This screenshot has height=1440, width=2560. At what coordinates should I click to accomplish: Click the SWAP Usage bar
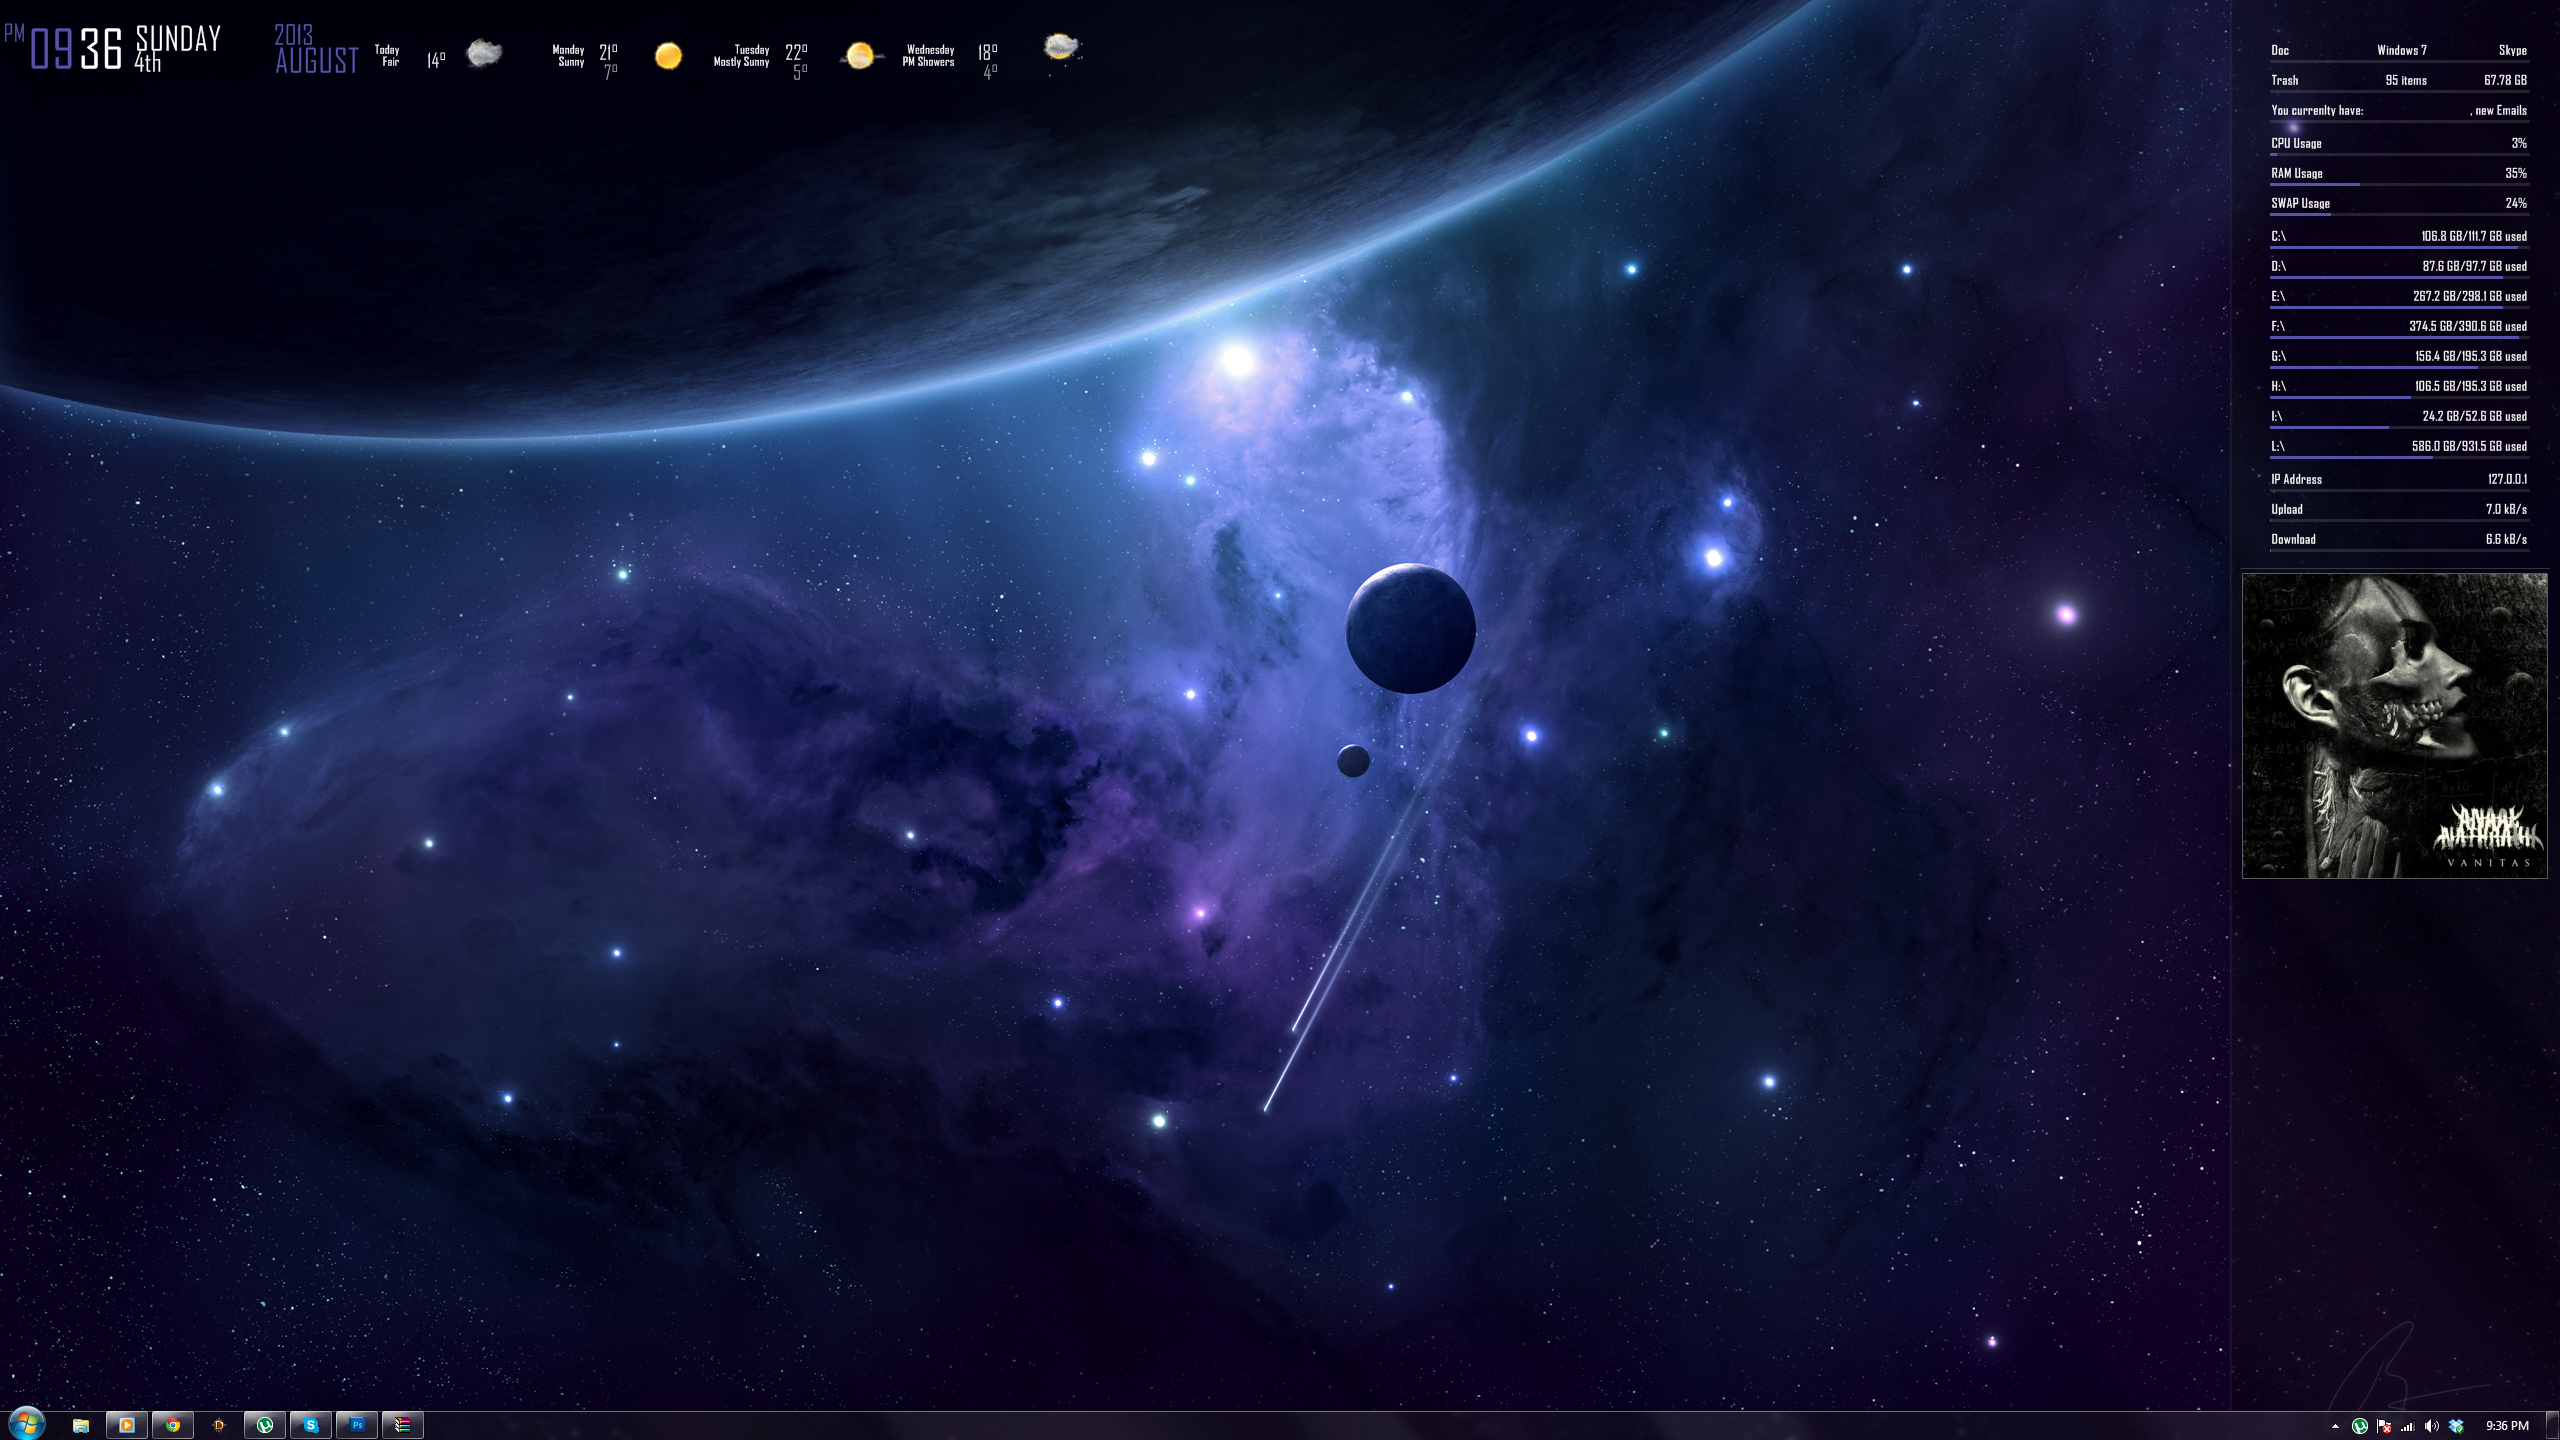pos(2399,214)
